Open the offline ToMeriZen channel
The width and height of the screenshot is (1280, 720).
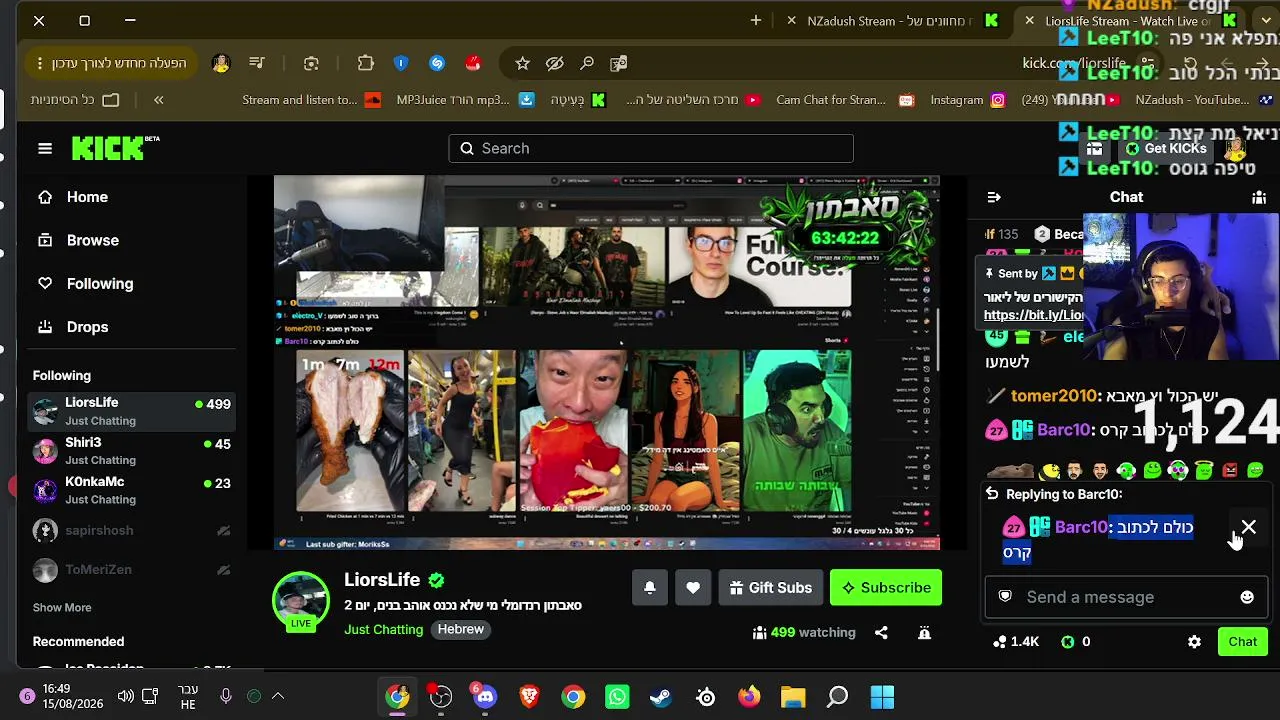pyautogui.click(x=133, y=570)
